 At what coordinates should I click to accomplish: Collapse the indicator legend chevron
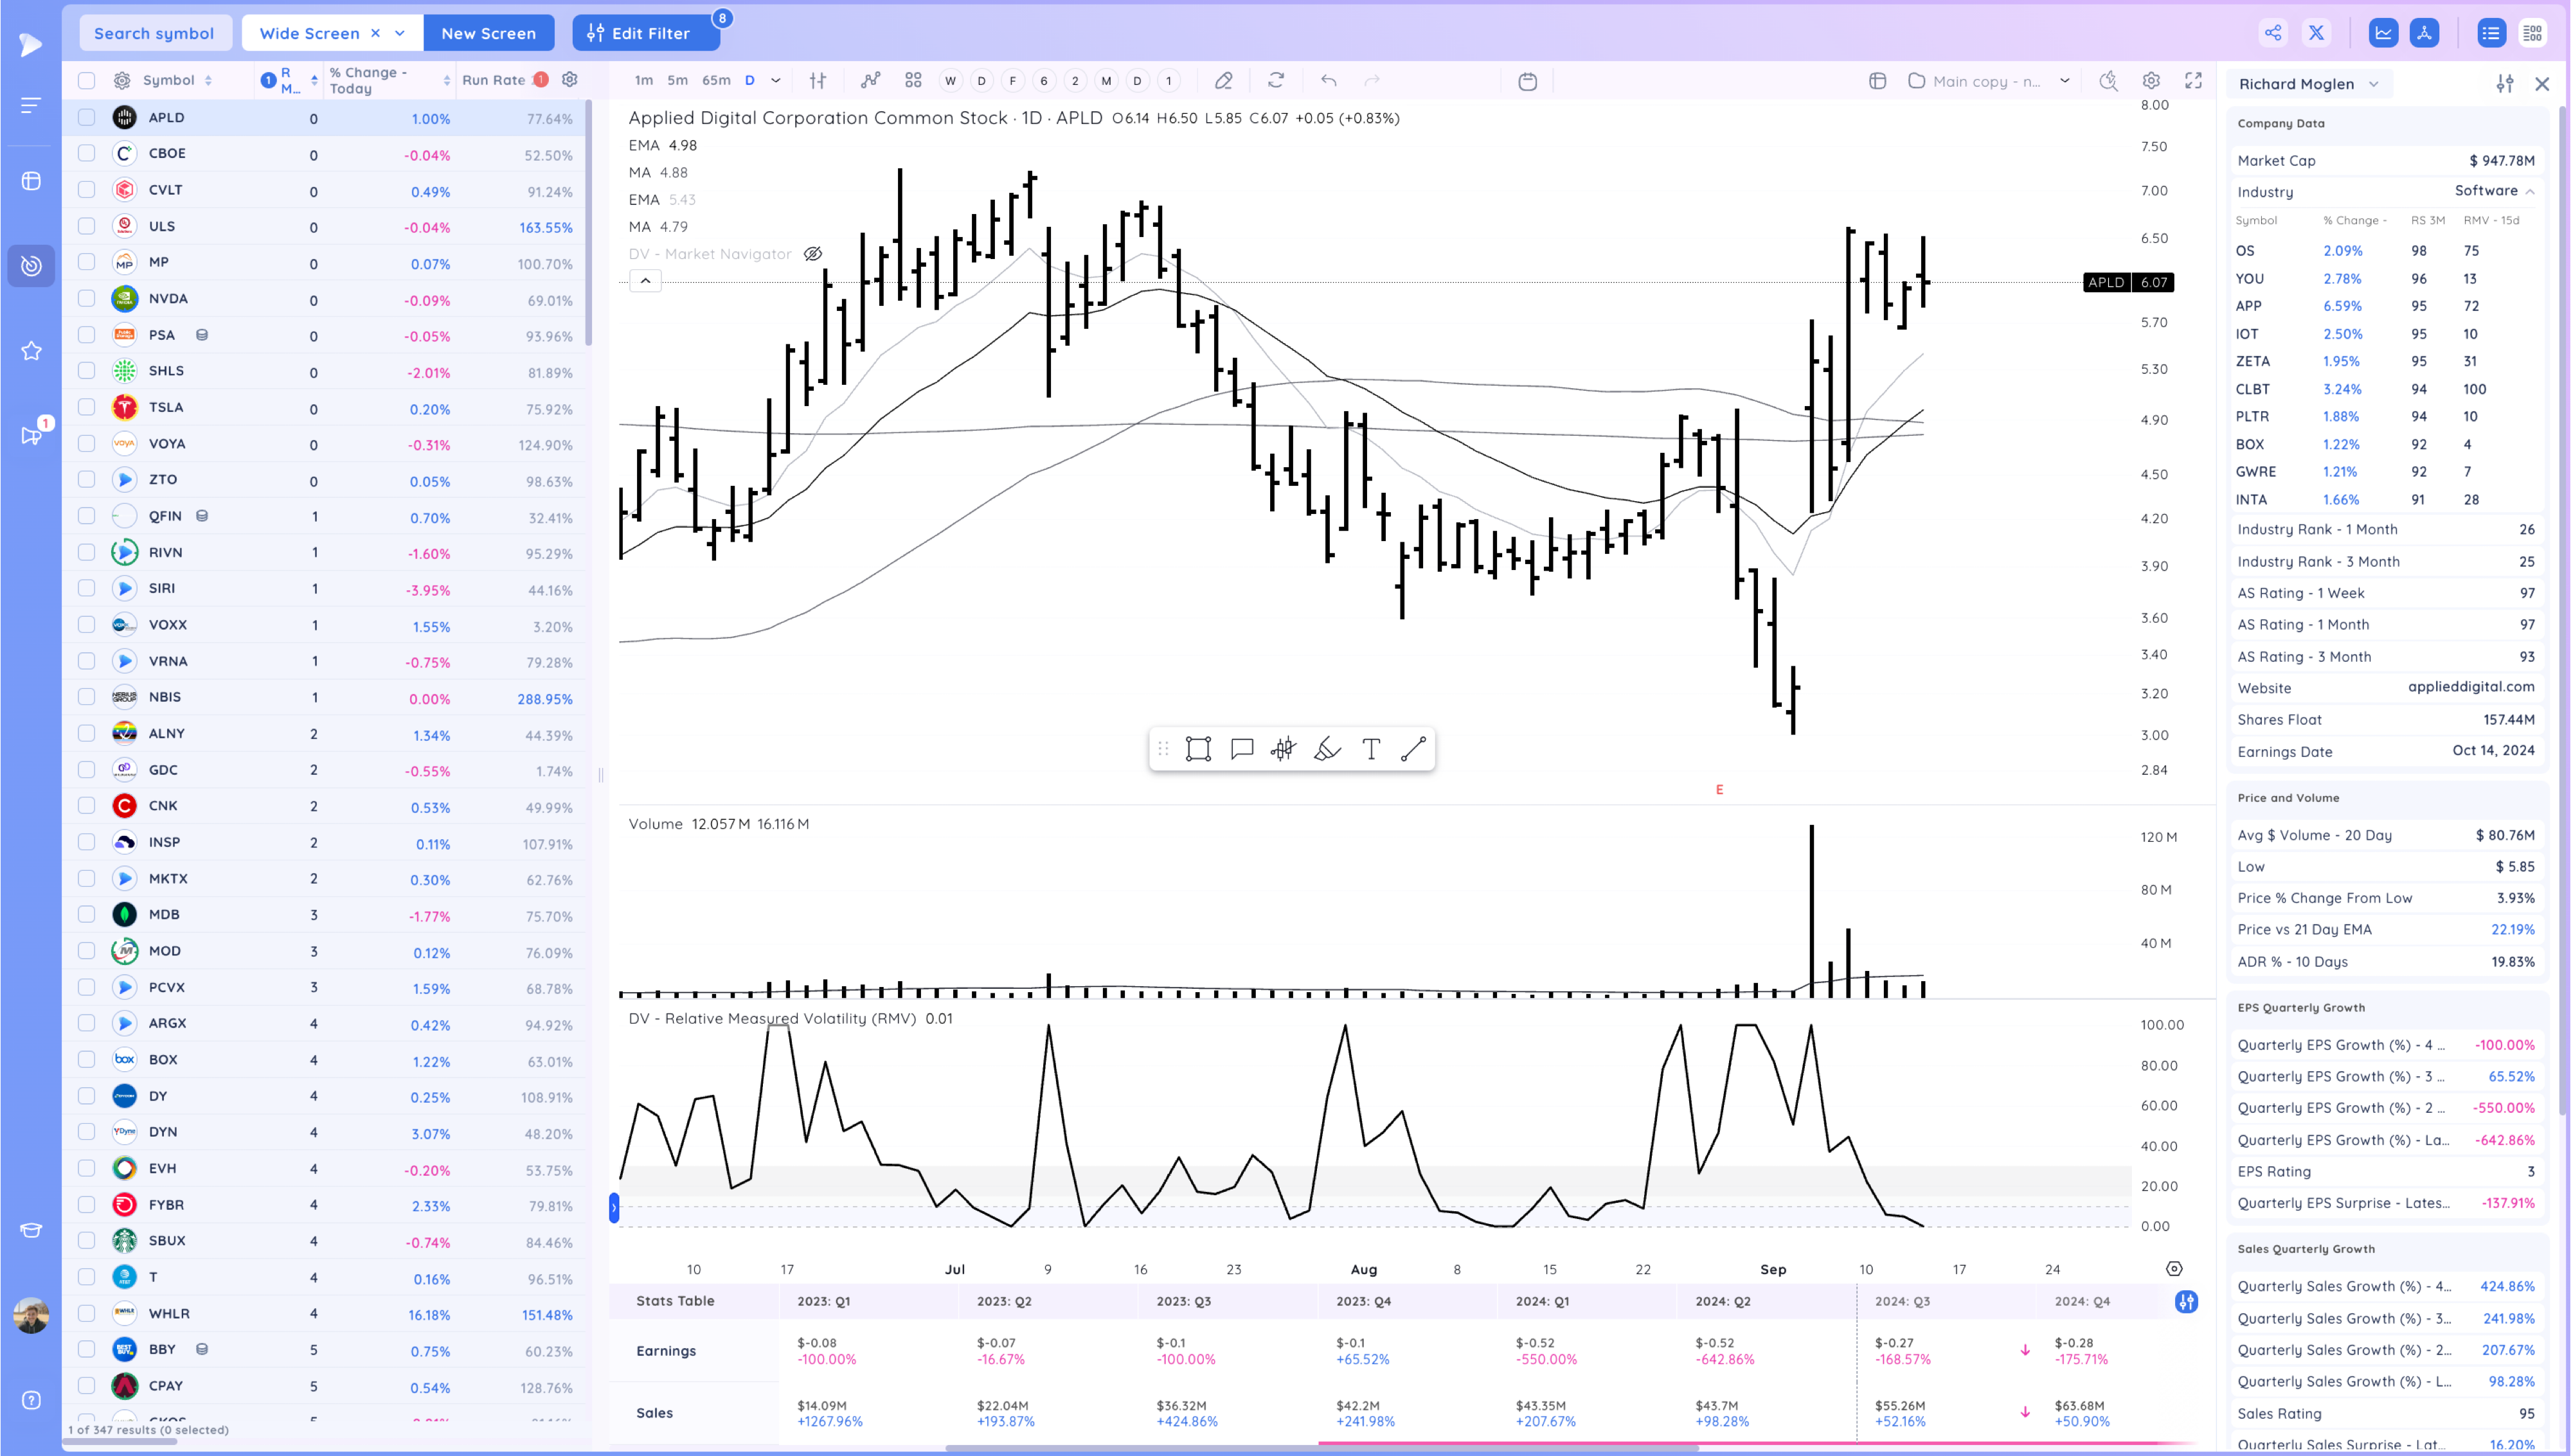[x=645, y=281]
